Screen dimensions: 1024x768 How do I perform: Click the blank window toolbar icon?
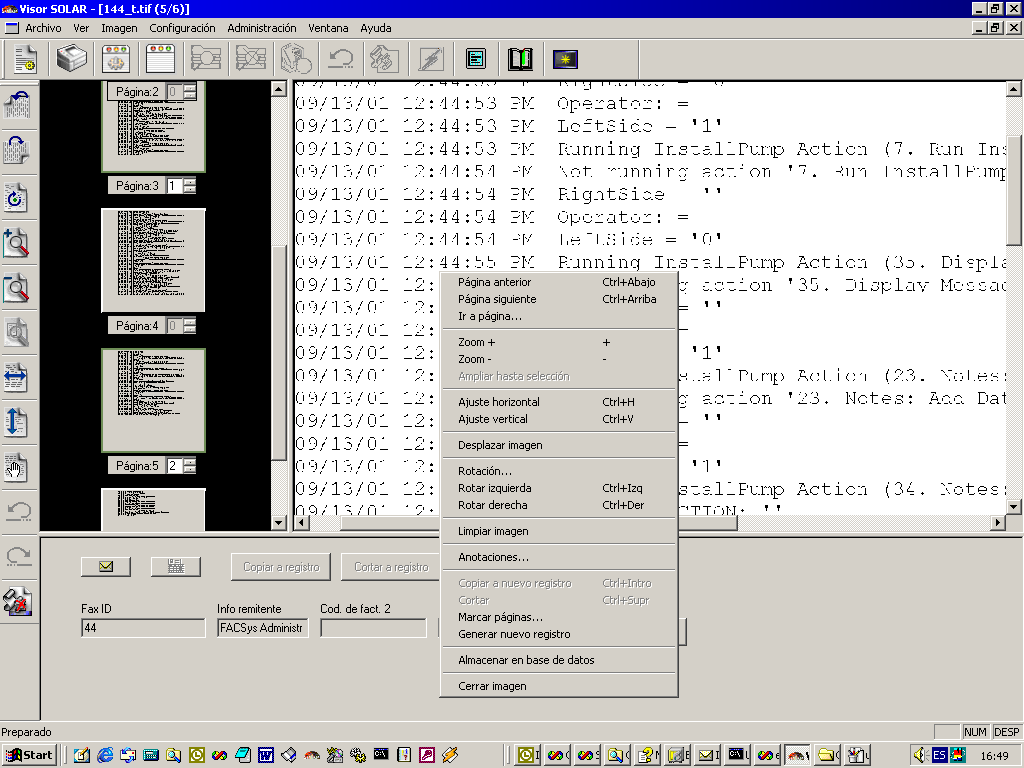(x=161, y=59)
